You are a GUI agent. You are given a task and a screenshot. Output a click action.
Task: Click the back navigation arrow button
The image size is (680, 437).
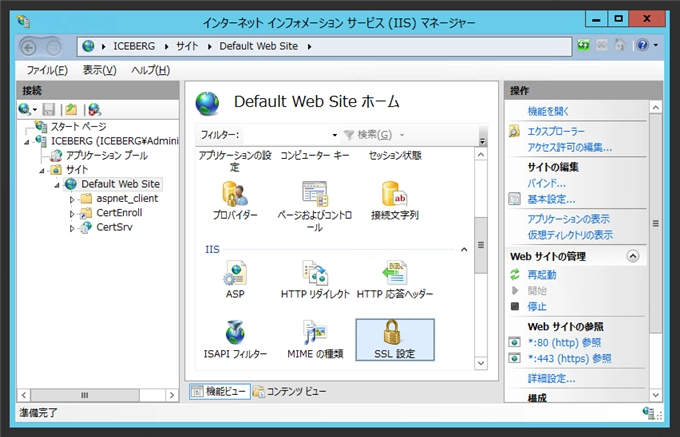(29, 47)
